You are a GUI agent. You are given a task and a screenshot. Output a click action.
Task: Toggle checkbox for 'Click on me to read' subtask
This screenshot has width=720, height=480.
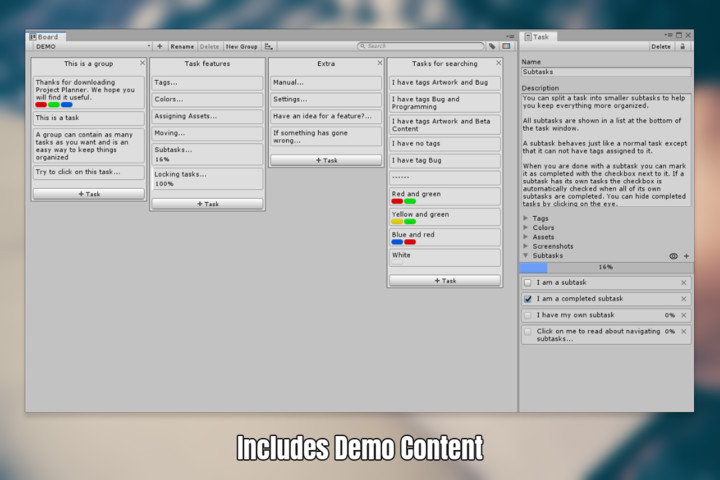528,332
